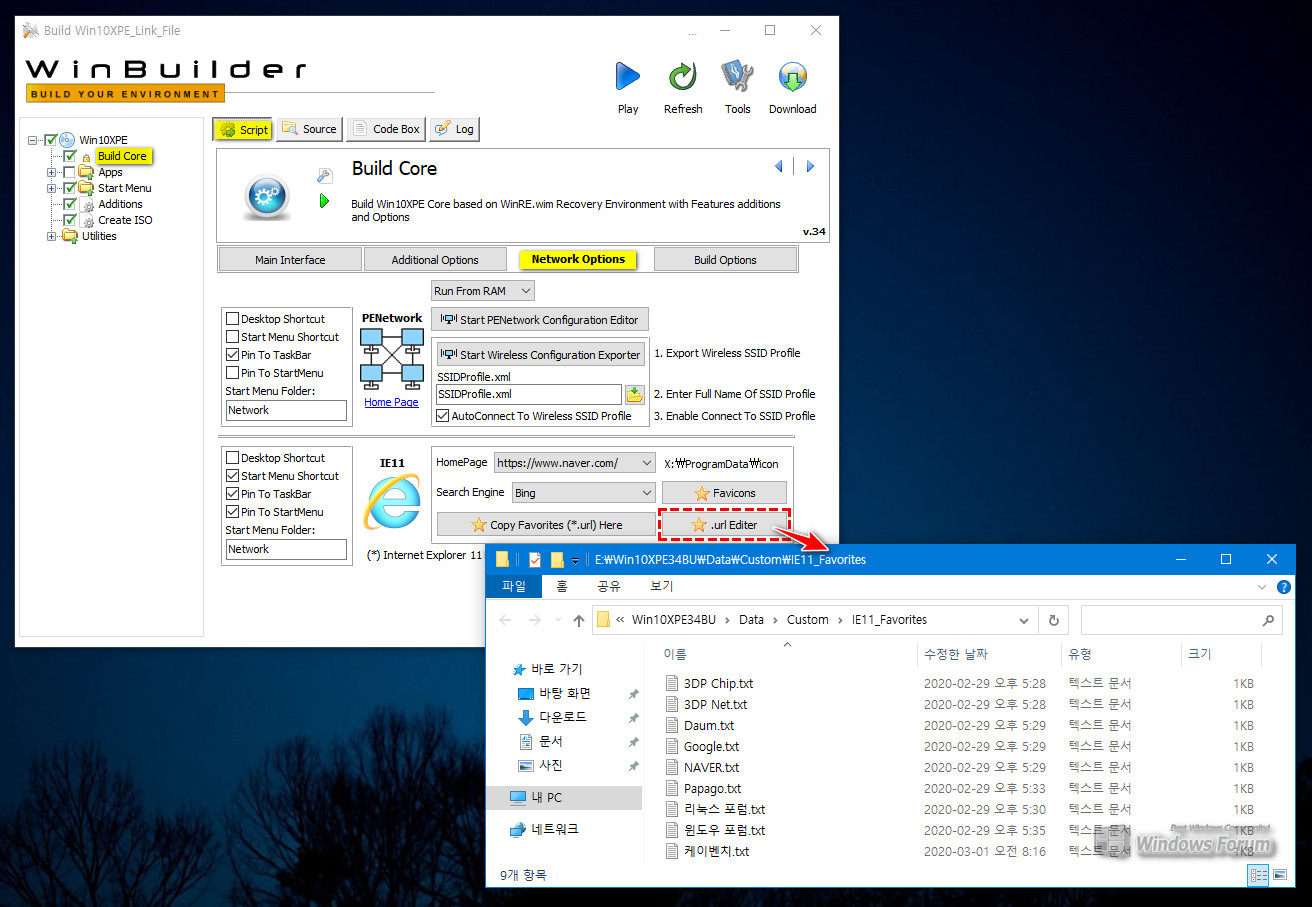This screenshot has width=1312, height=907.
Task: Click the Internet Explorer 11 logo
Action: tap(391, 503)
